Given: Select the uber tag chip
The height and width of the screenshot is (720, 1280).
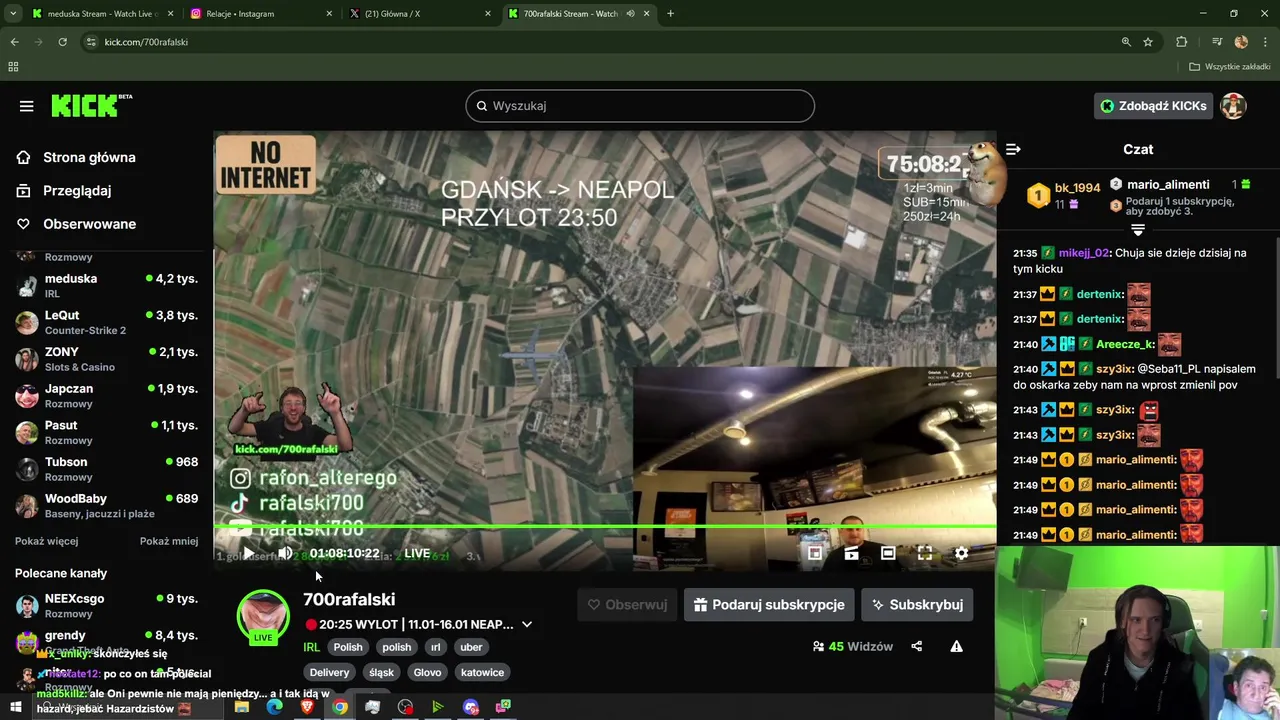Looking at the screenshot, I should [471, 647].
